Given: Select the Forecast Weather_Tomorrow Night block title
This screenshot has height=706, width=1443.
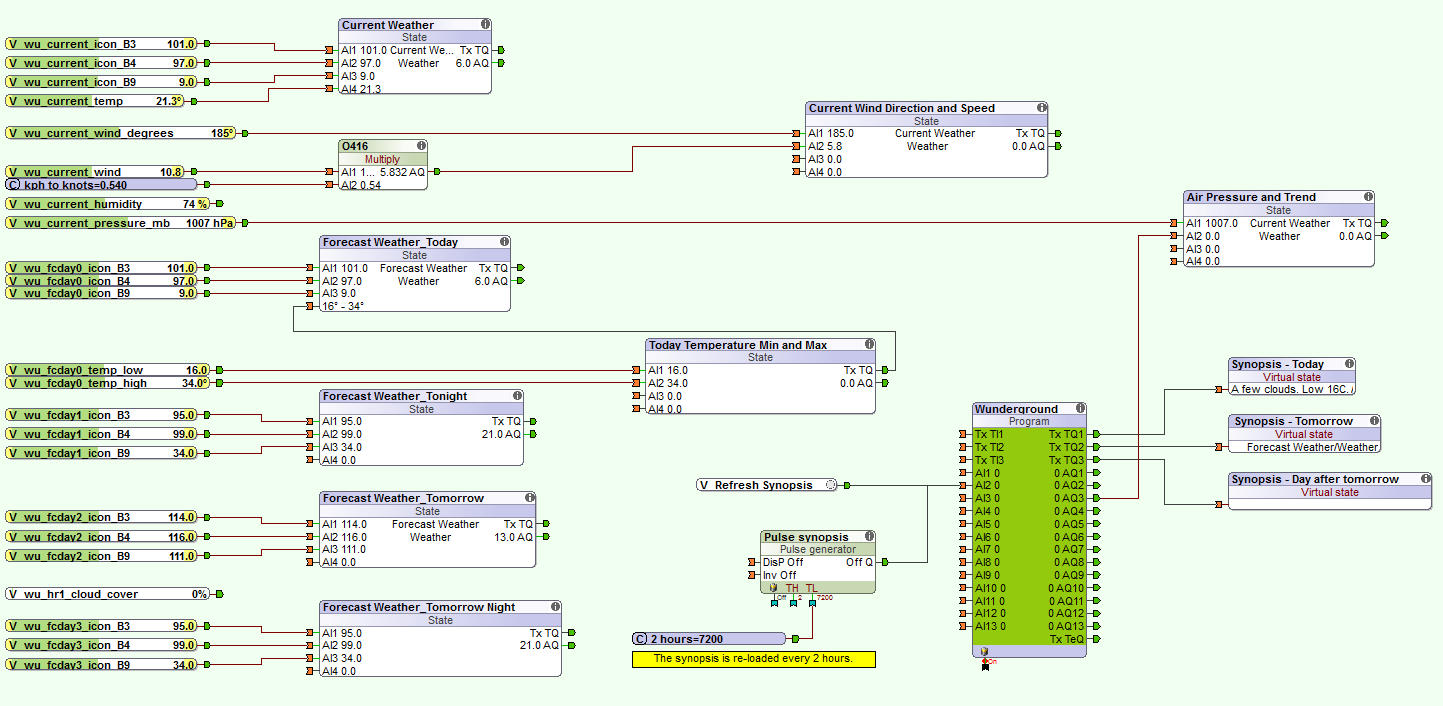Looking at the screenshot, I should tap(418, 607).
